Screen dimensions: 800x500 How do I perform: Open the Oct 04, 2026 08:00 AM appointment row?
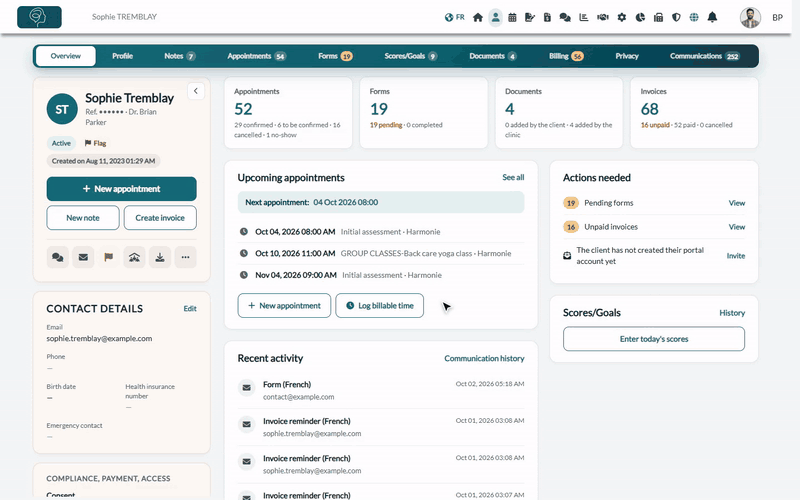381,232
